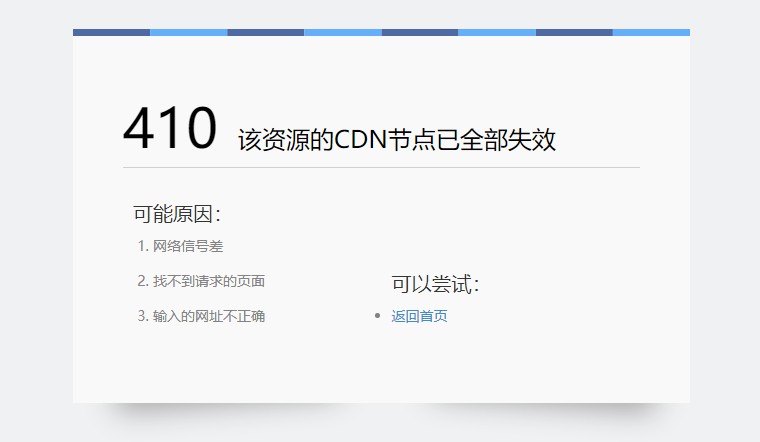Click the sixth top stripe segment, light blue
The width and height of the screenshot is (760, 442).
pos(496,32)
